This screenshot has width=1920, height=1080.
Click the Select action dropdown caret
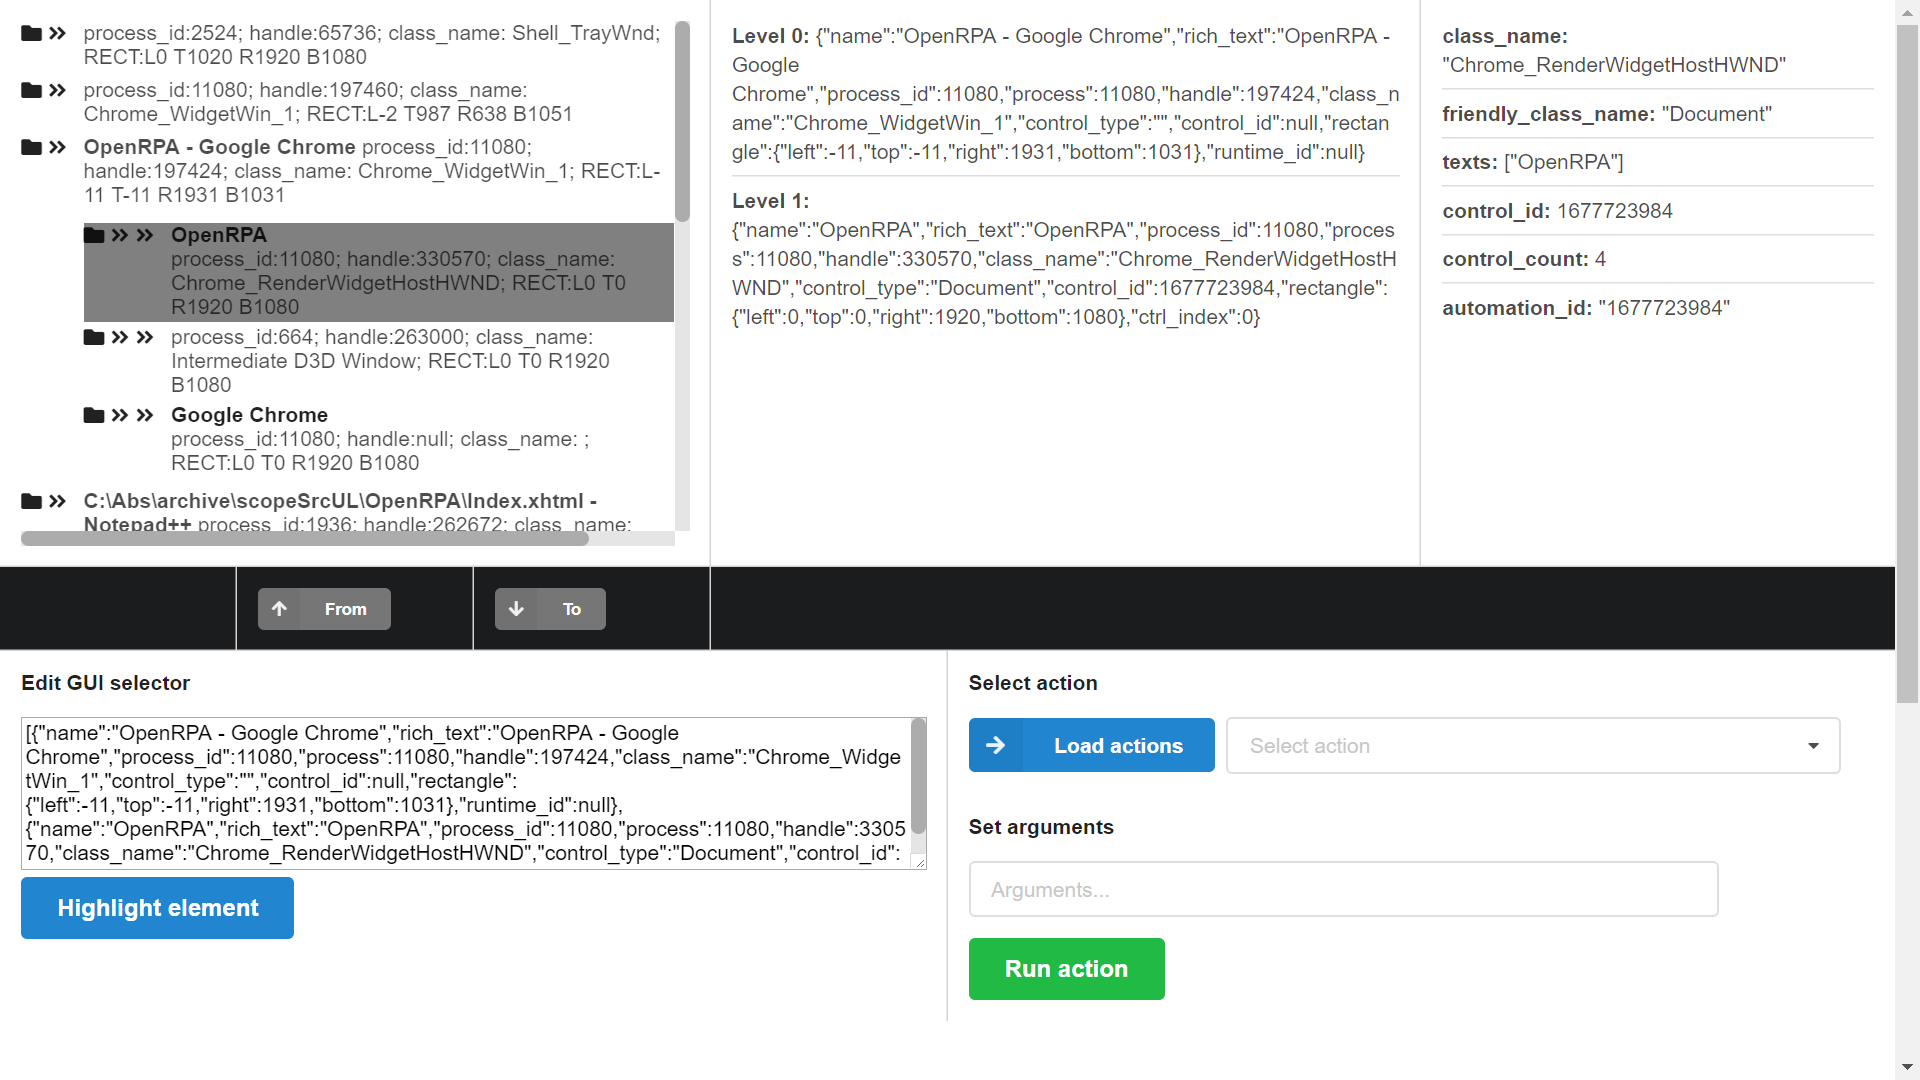pos(1813,746)
